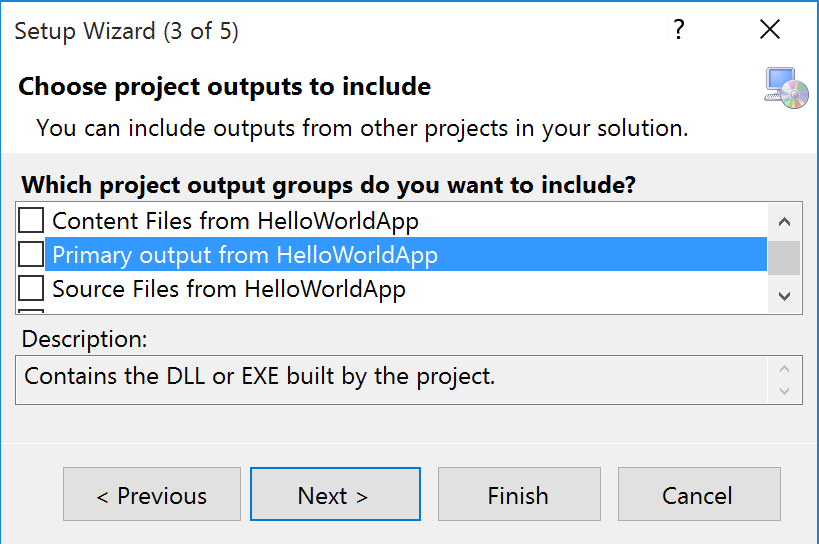Viewport: 819px width, 544px height.
Task: Tick the partially visible checkbox below Source Files
Action: pyautogui.click(x=31, y=312)
